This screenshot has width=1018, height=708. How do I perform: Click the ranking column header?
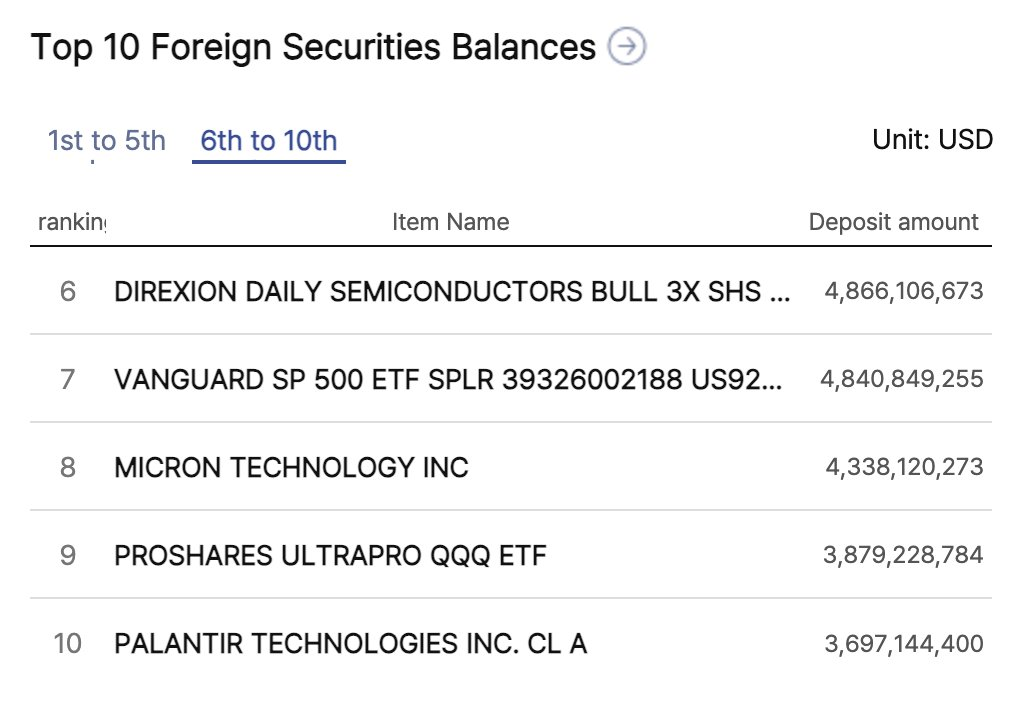click(x=71, y=222)
